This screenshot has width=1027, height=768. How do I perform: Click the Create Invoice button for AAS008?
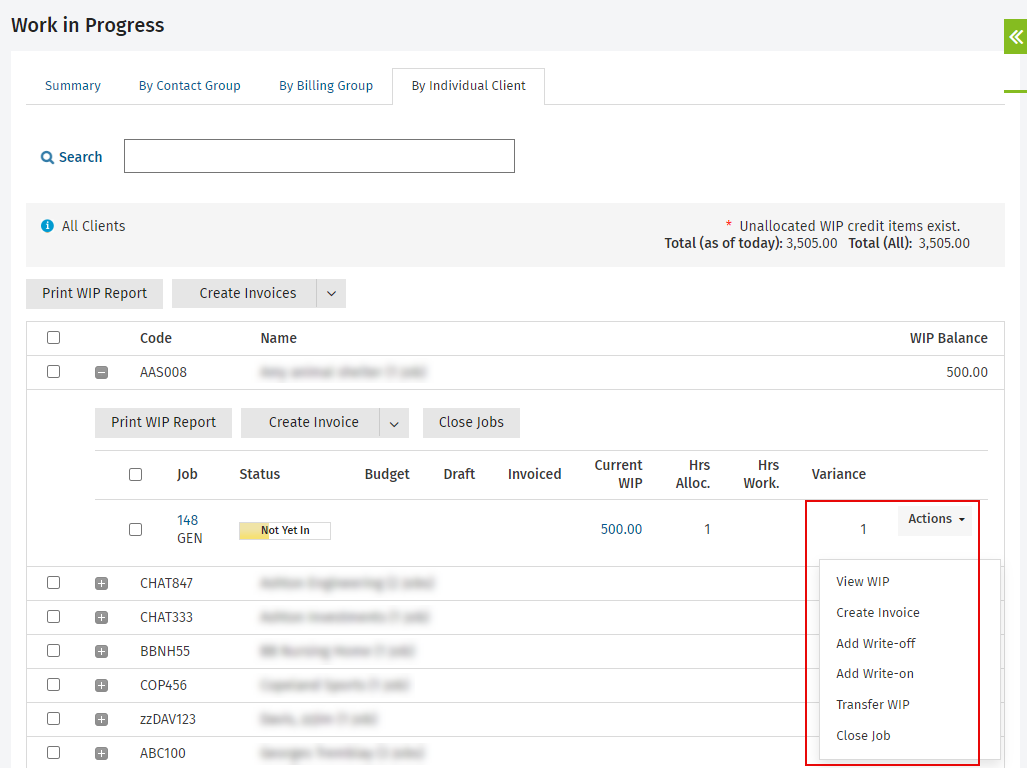point(310,423)
